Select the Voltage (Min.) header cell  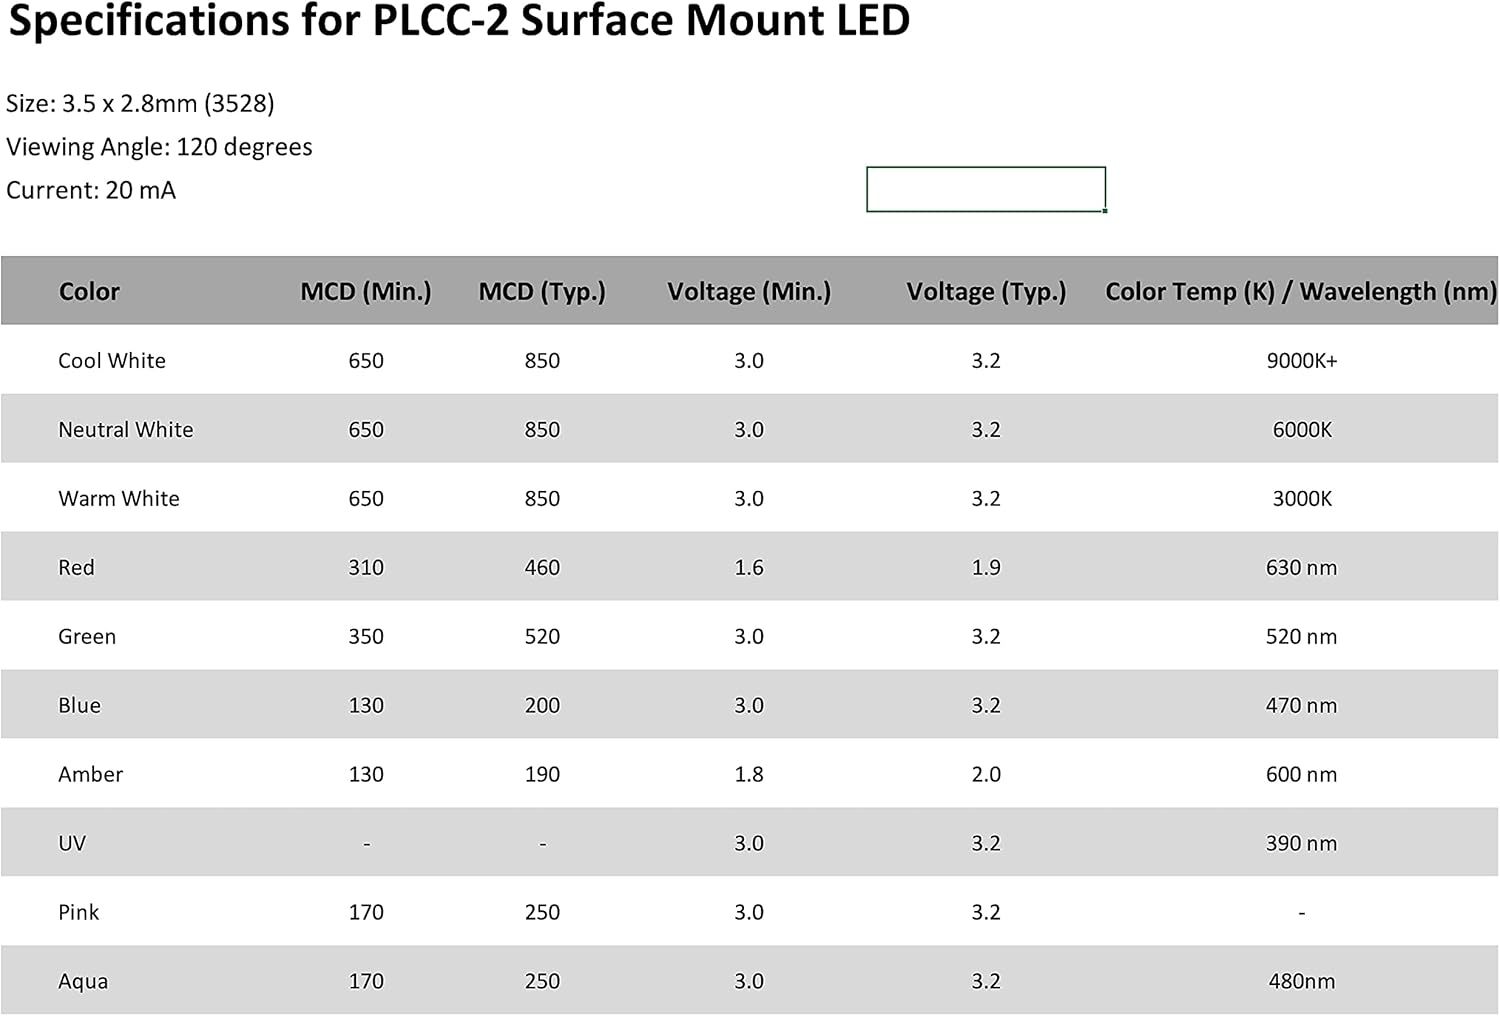(x=749, y=291)
